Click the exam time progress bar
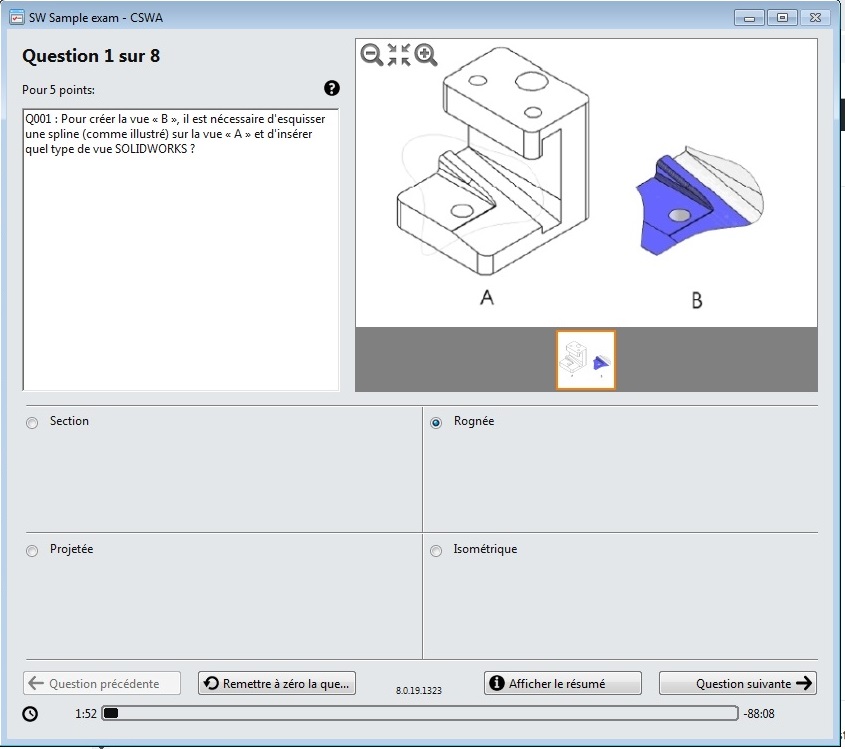845x749 pixels. tap(420, 713)
